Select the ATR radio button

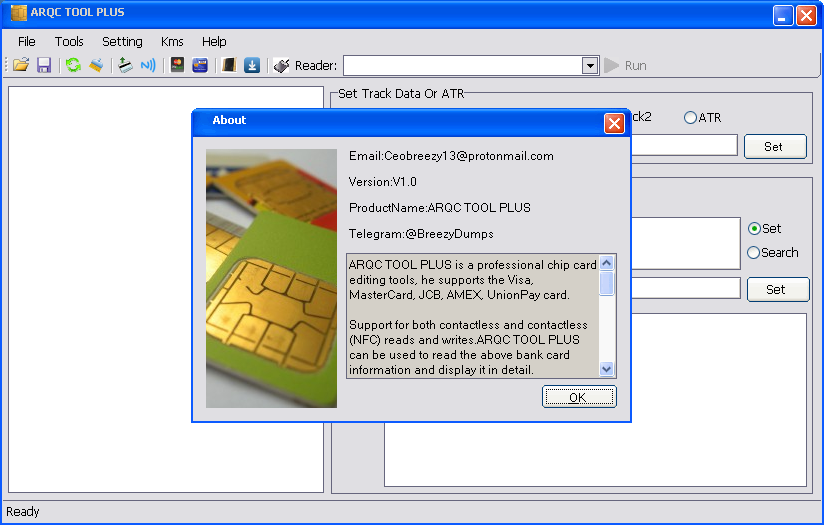click(x=690, y=117)
